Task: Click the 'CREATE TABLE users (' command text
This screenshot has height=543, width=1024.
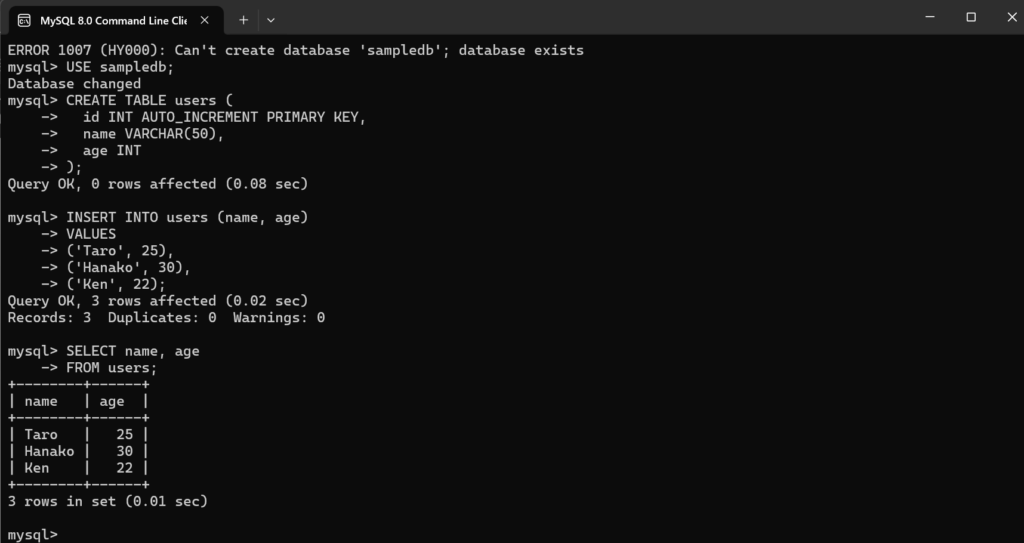Action: pos(140,100)
